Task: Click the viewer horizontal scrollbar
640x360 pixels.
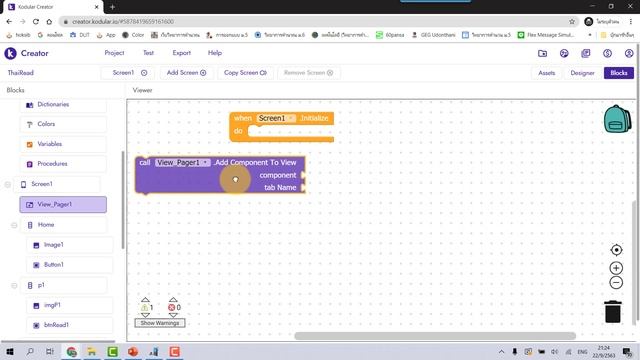Action: [x=435, y=336]
